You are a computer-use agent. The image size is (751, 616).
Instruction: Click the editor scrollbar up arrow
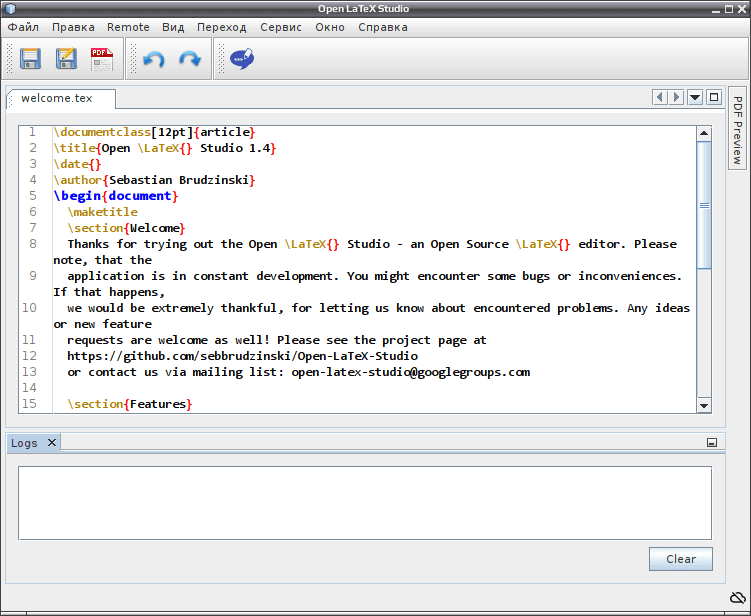704,134
